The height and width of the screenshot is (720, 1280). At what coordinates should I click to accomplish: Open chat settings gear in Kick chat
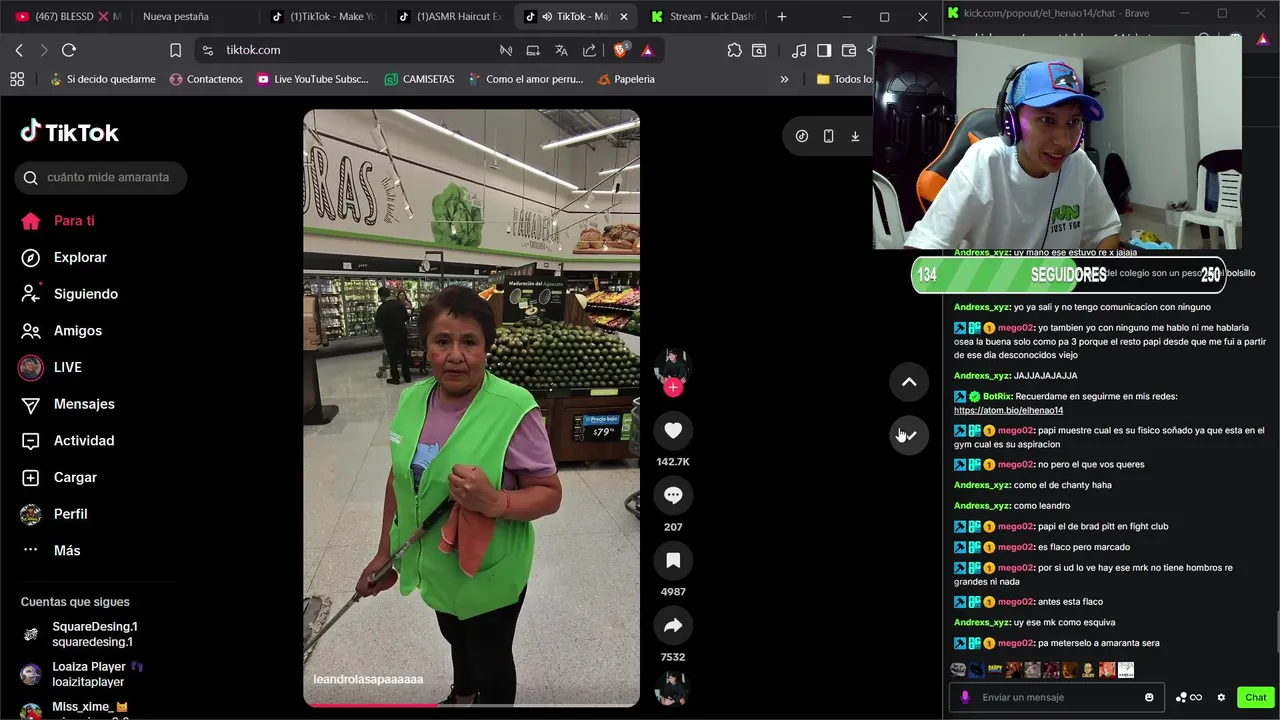[x=1221, y=697]
